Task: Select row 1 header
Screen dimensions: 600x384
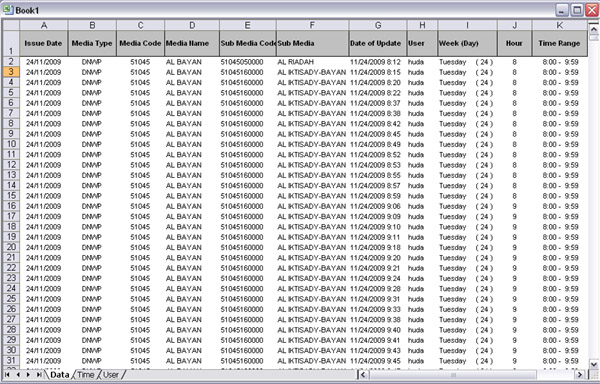Action: tap(11, 43)
